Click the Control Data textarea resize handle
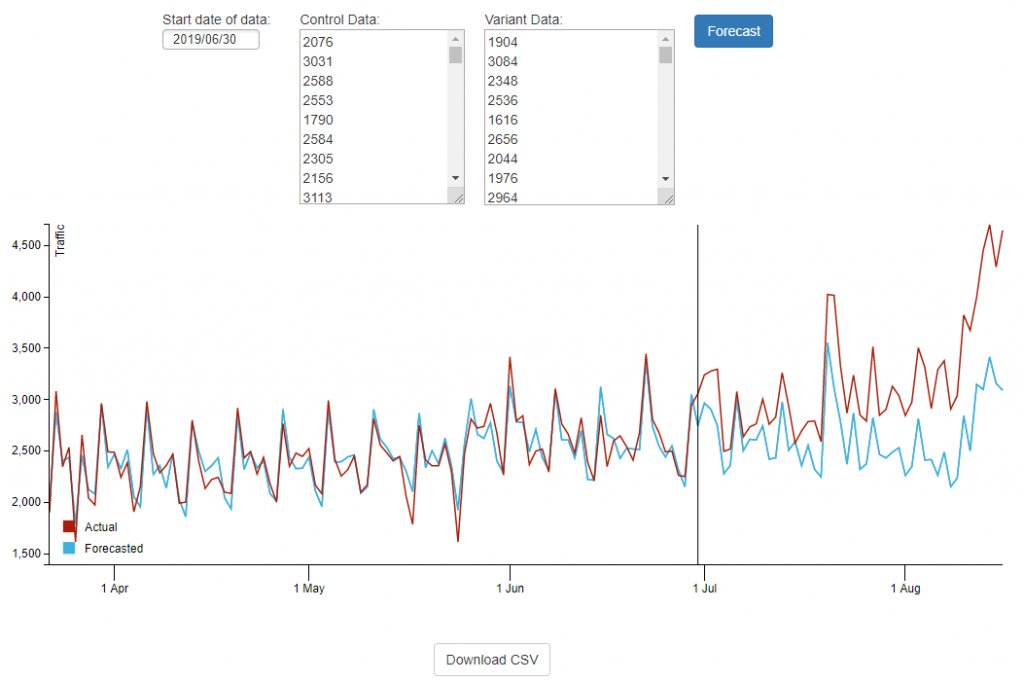Image resolution: width=1024 pixels, height=682 pixels. tap(458, 198)
